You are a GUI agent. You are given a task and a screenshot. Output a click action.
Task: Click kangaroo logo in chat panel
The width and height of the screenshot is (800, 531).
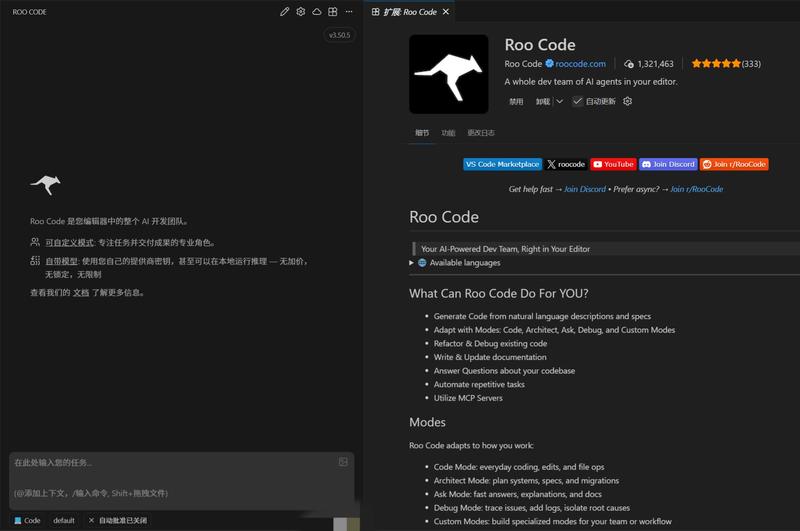coord(46,185)
